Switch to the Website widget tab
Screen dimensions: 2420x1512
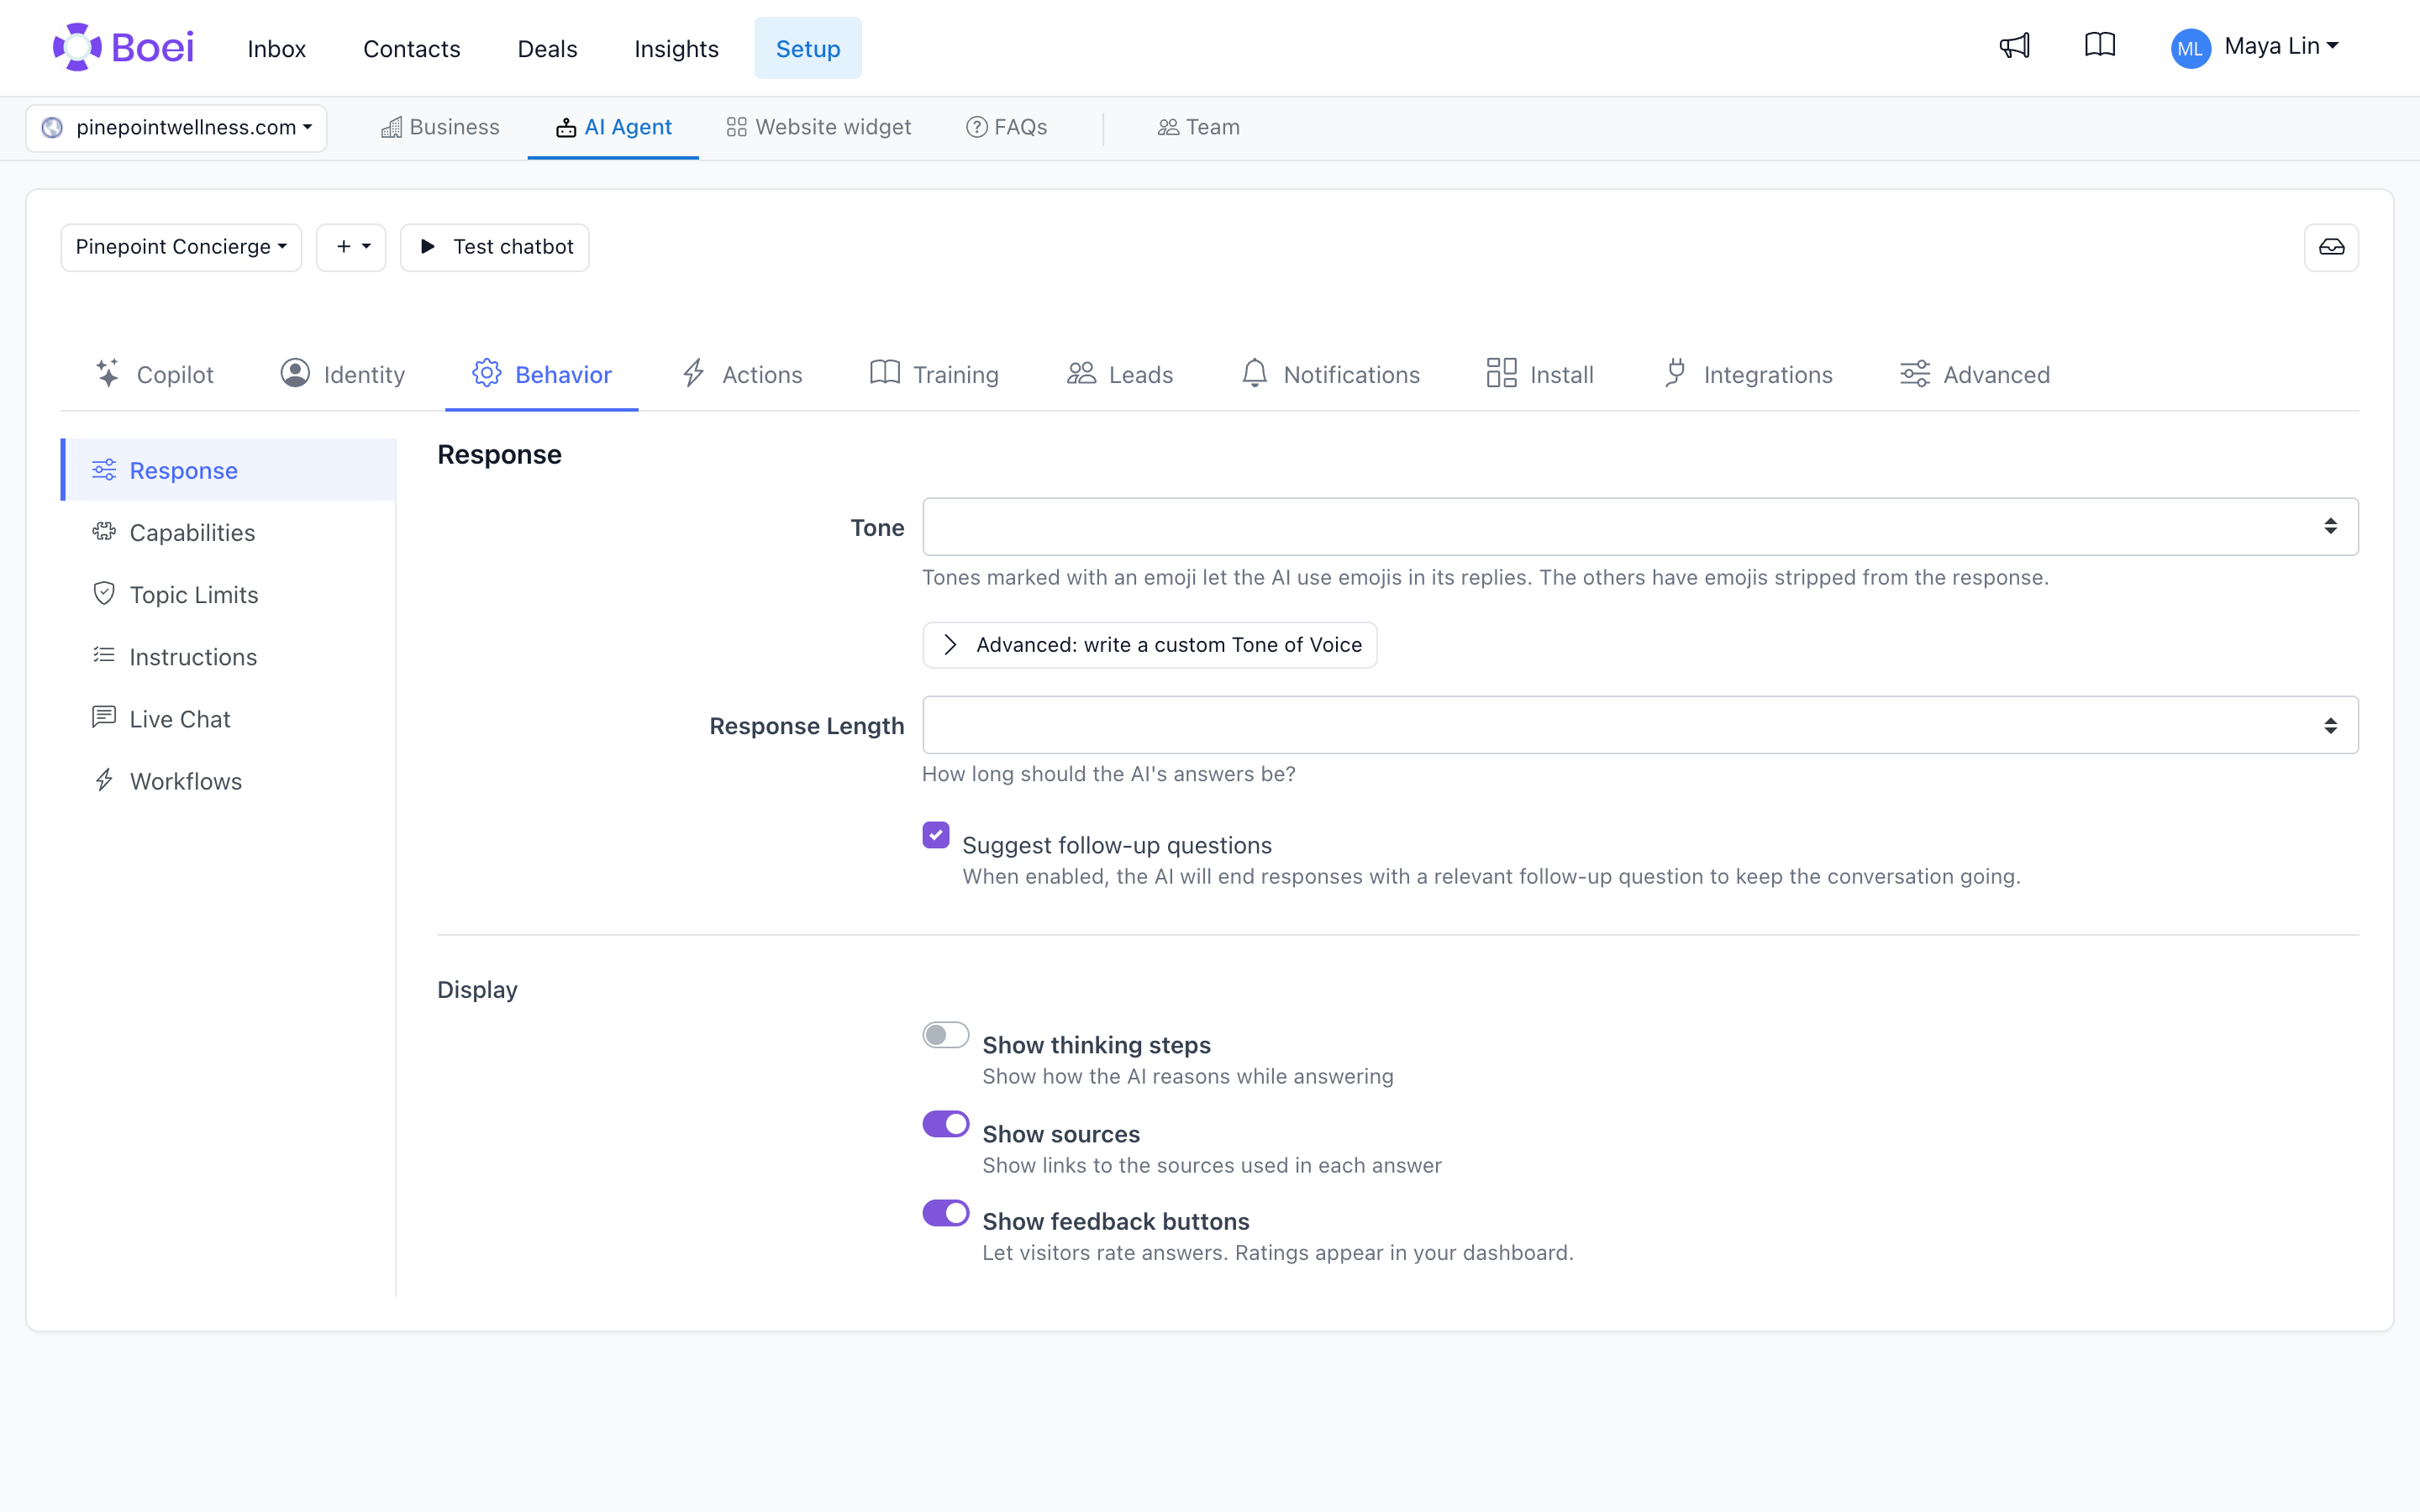819,128
